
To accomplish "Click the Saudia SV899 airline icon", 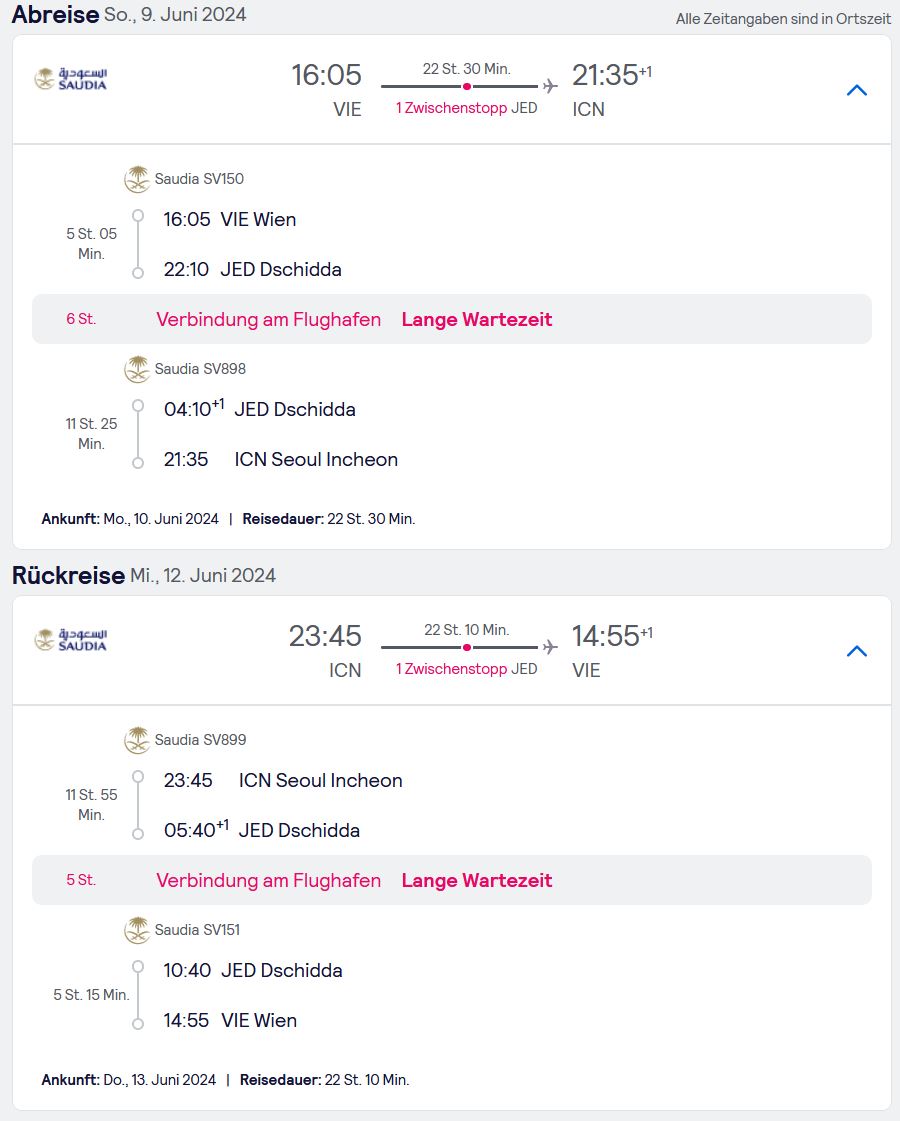I will (x=137, y=741).
